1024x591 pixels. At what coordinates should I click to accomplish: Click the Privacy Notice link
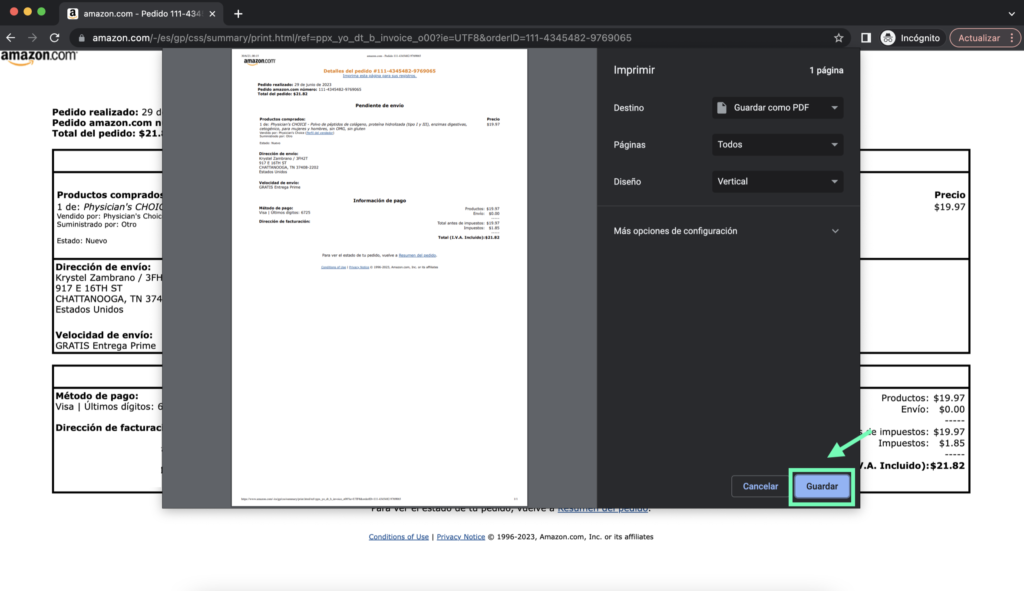pyautogui.click(x=460, y=537)
